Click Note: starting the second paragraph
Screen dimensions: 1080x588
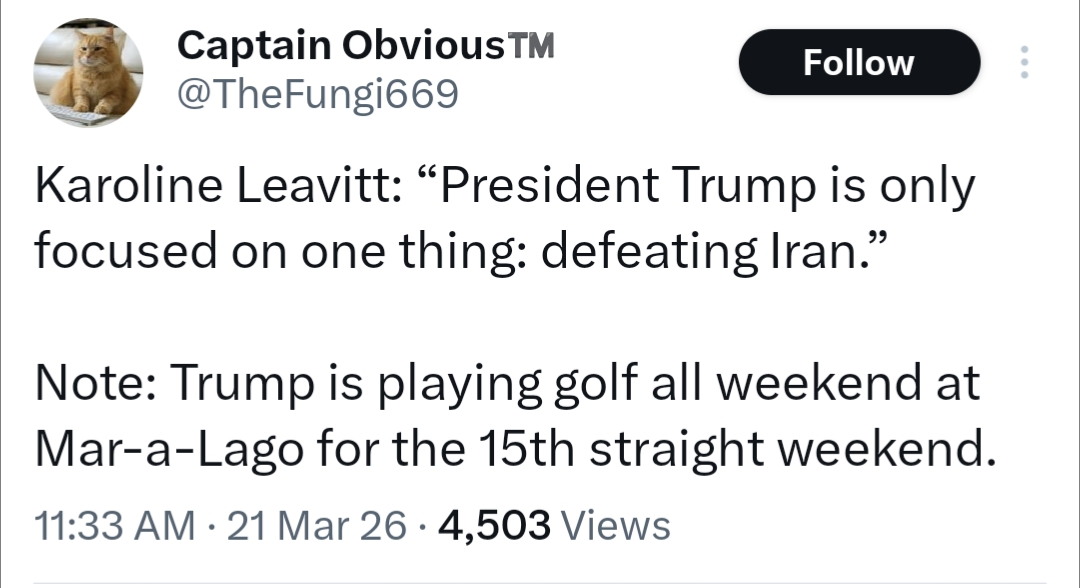pyautogui.click(x=94, y=384)
